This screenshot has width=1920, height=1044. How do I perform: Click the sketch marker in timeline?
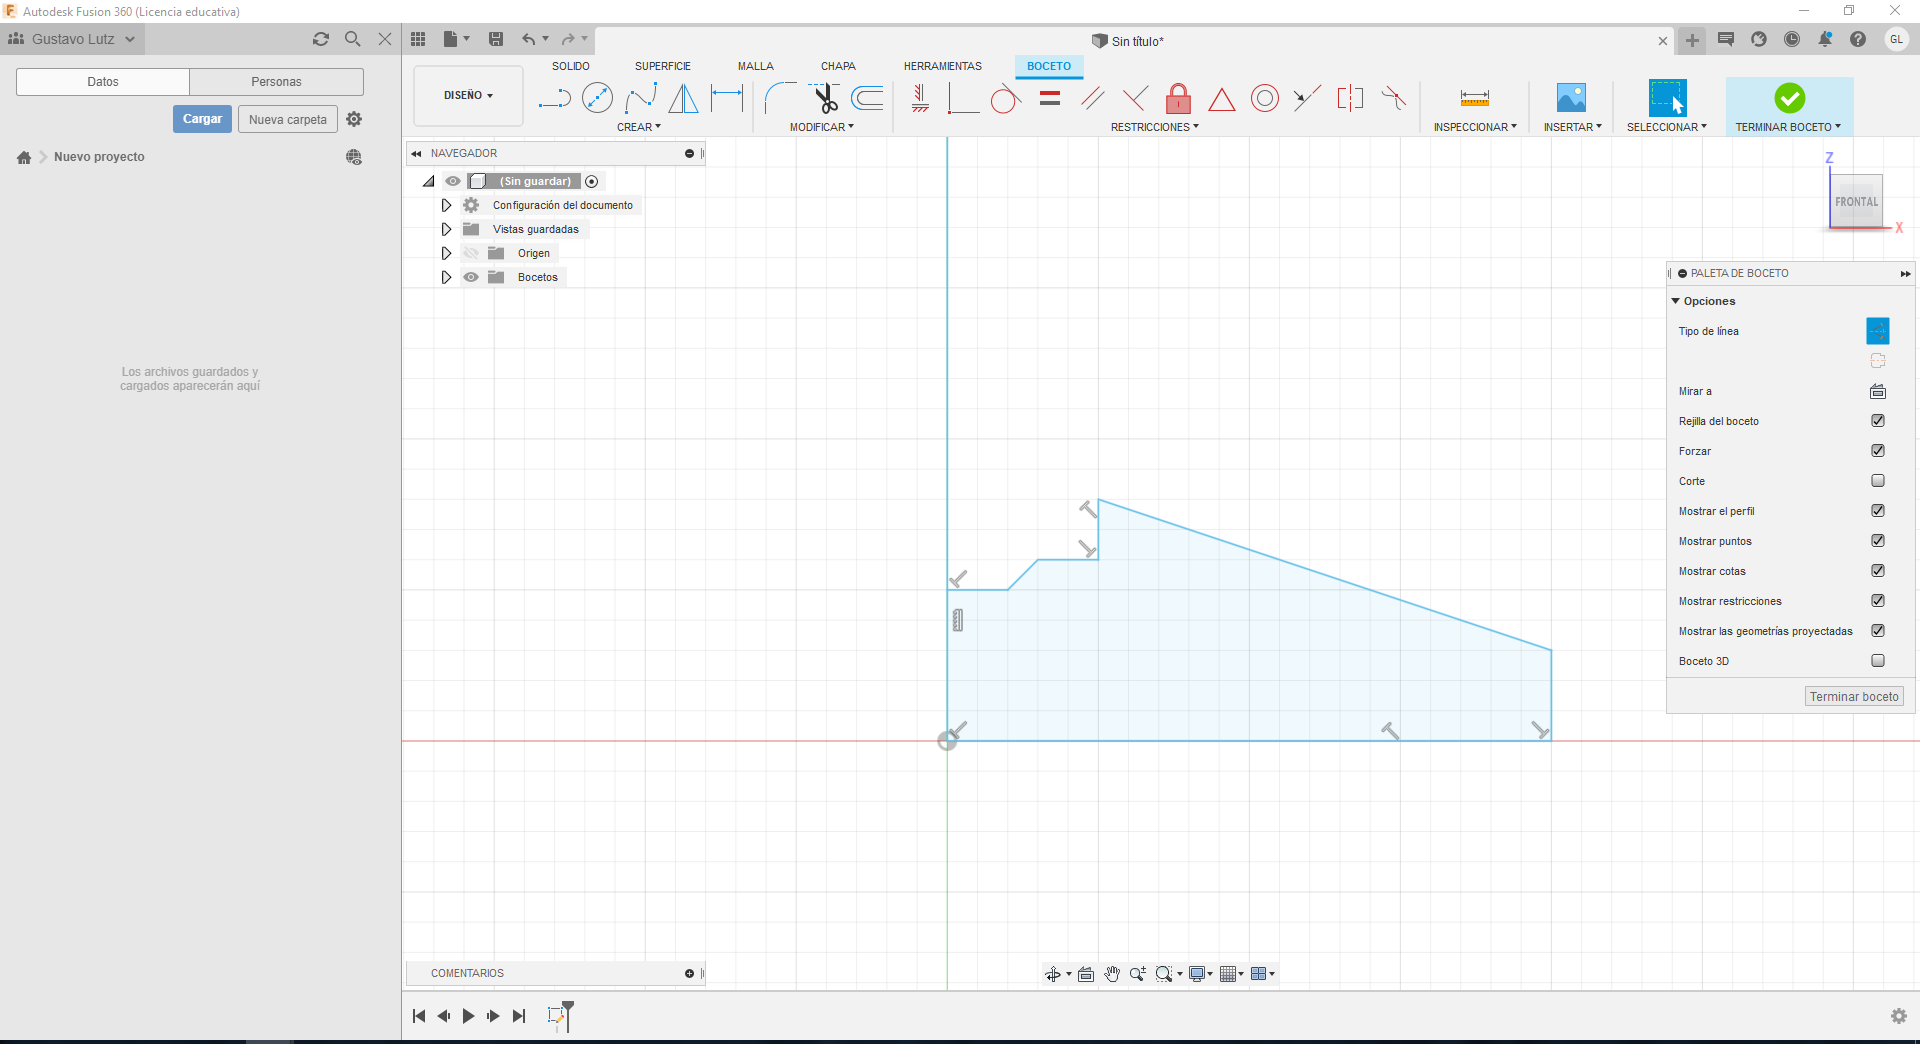point(558,1016)
